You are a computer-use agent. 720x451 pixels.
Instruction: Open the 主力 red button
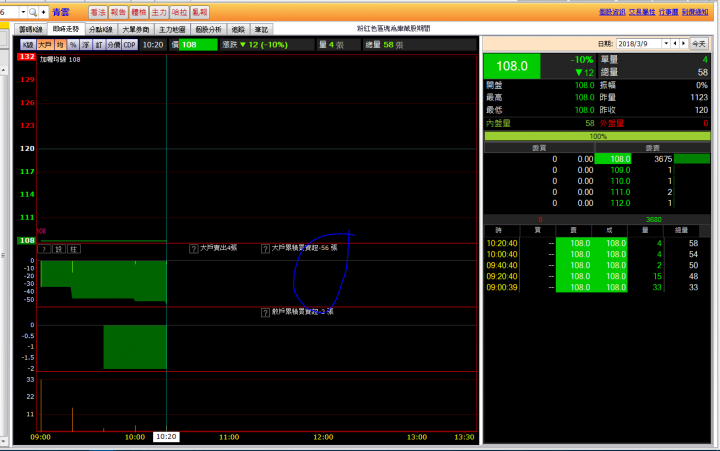pyautogui.click(x=159, y=12)
